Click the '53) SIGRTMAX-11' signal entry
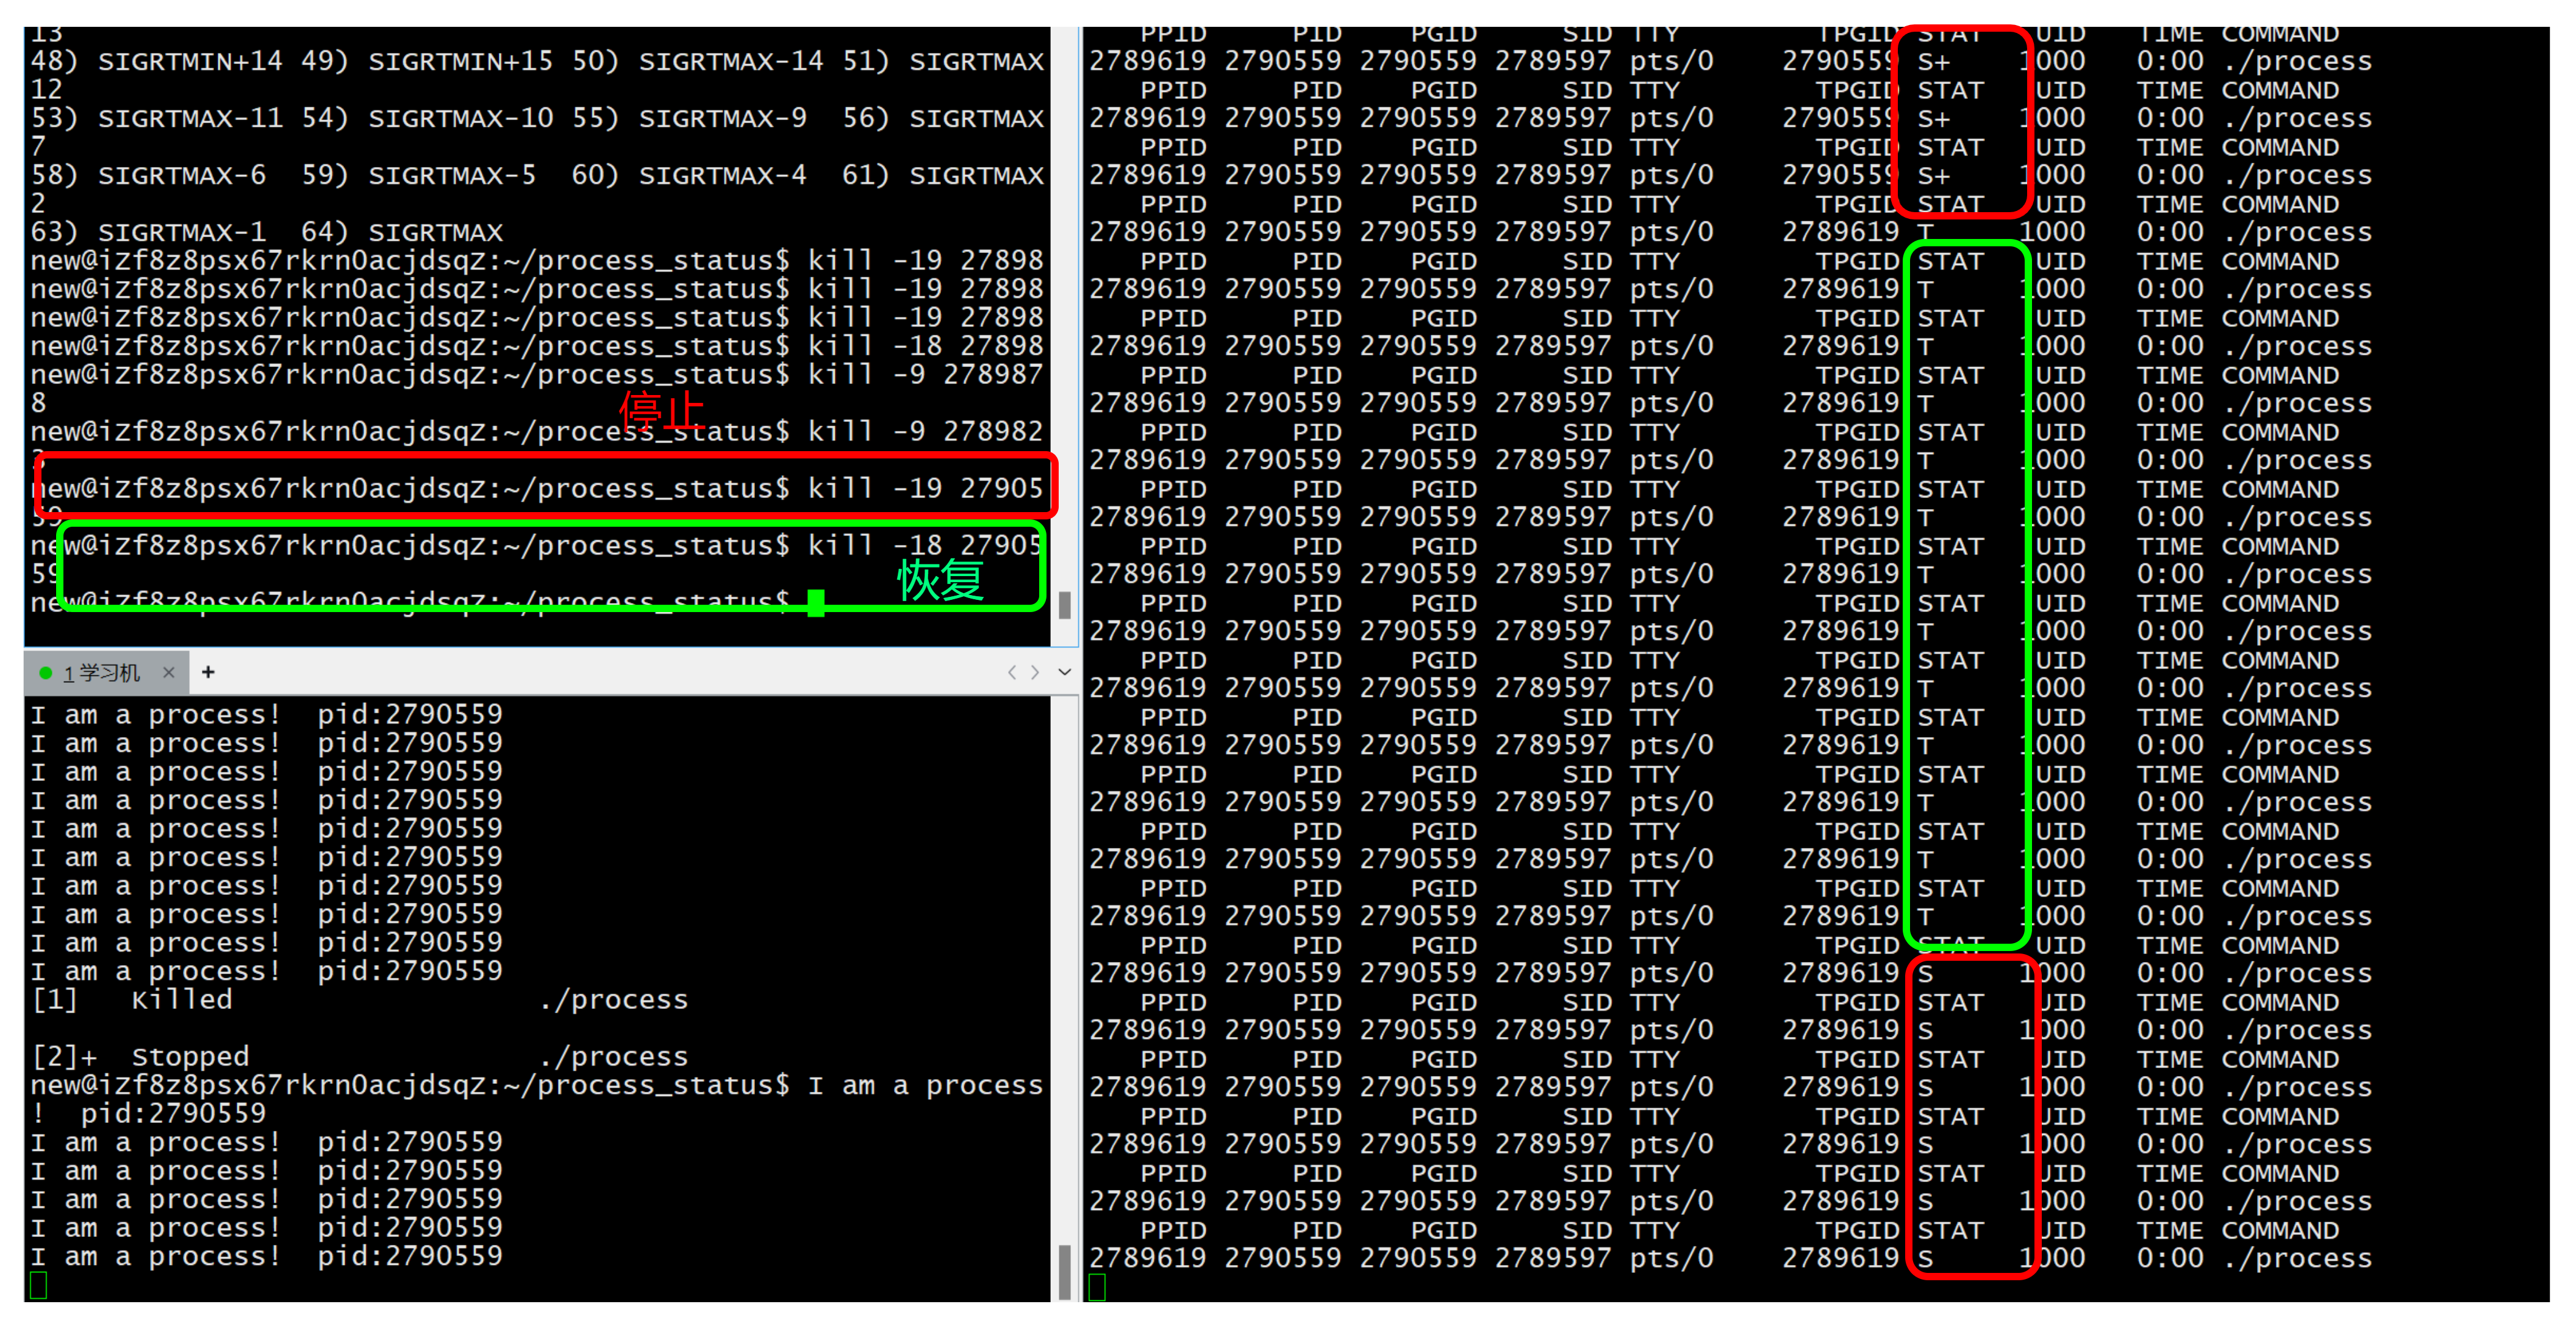This screenshot has width=2576, height=1329. pos(157,118)
